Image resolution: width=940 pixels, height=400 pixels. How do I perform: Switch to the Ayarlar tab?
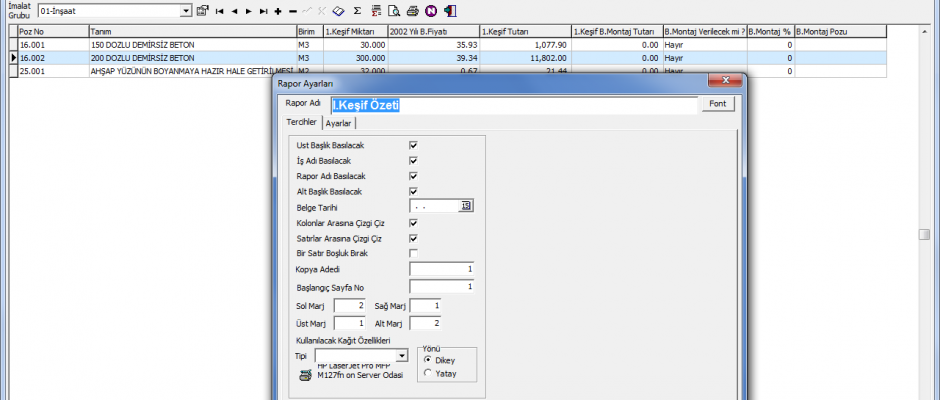[339, 123]
